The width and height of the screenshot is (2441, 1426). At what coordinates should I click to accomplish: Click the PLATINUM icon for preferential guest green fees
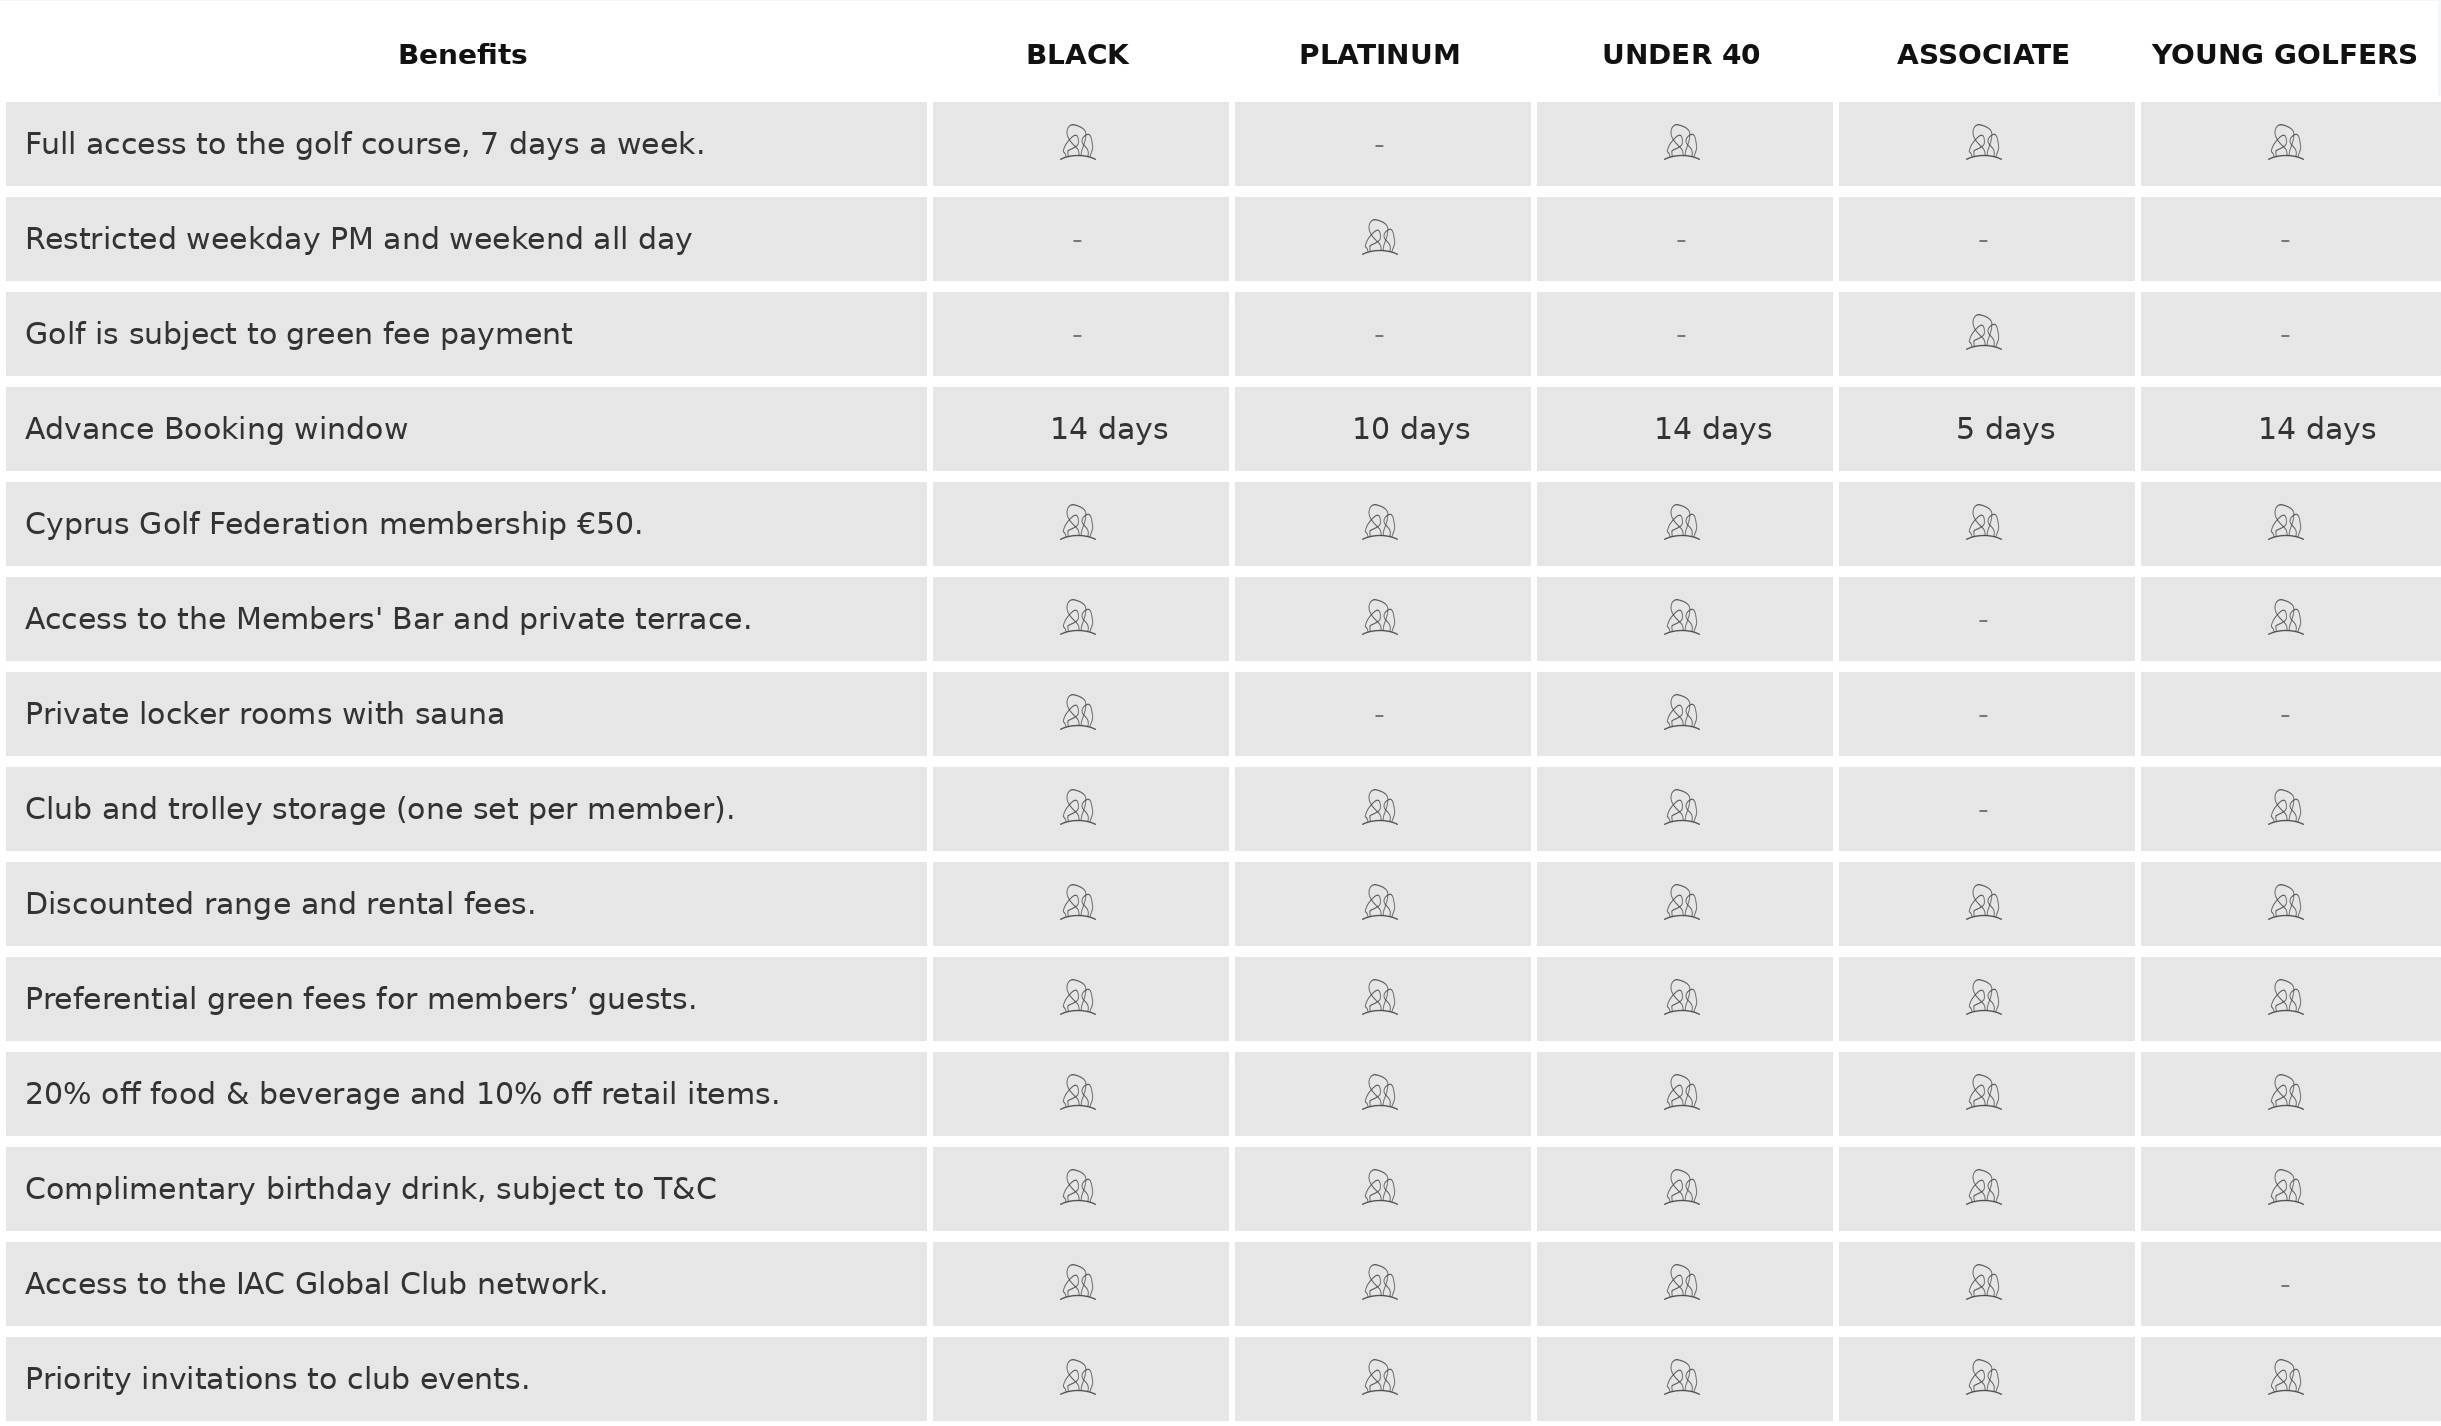(1380, 998)
